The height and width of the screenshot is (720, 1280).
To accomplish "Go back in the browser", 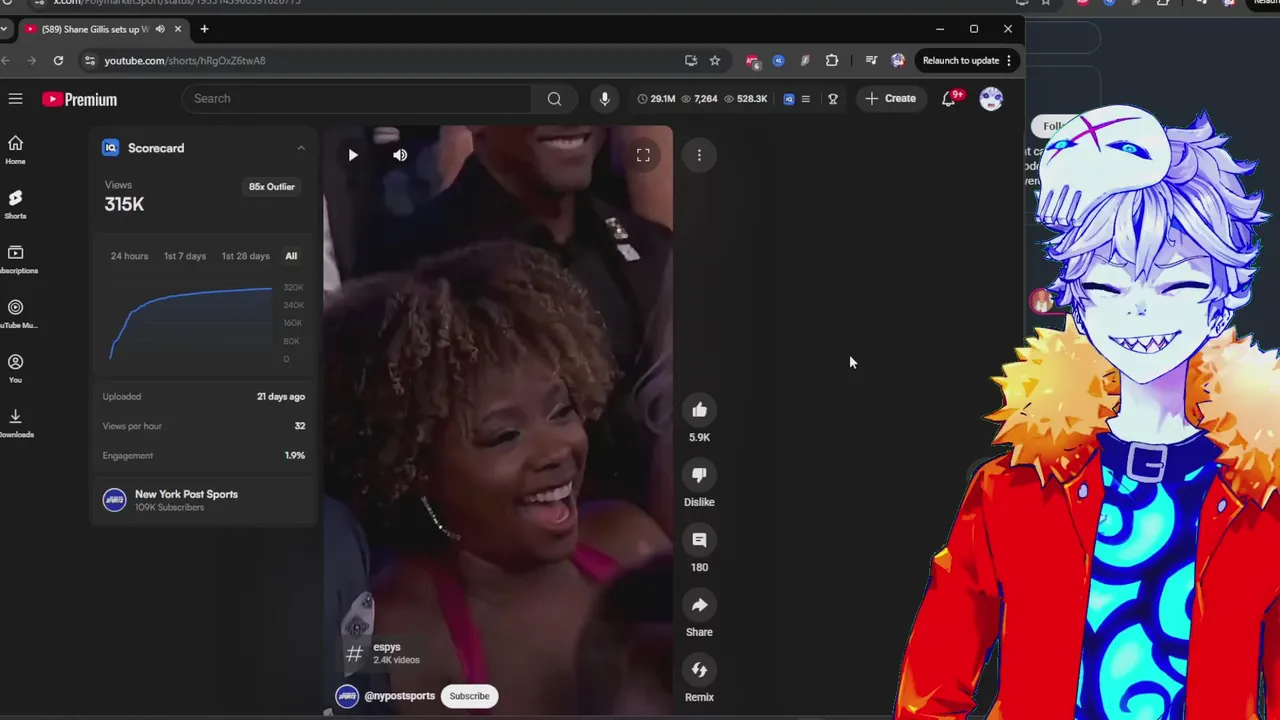I will point(5,61).
